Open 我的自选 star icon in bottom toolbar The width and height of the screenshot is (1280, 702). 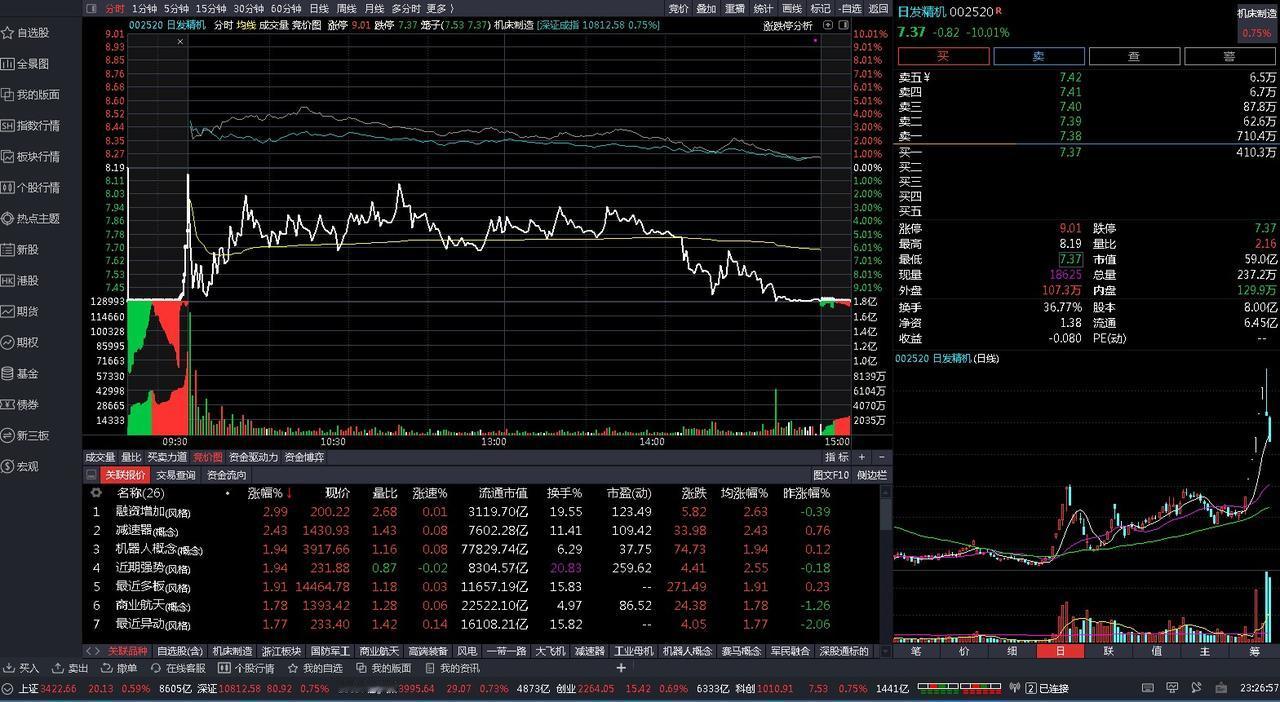coord(315,668)
